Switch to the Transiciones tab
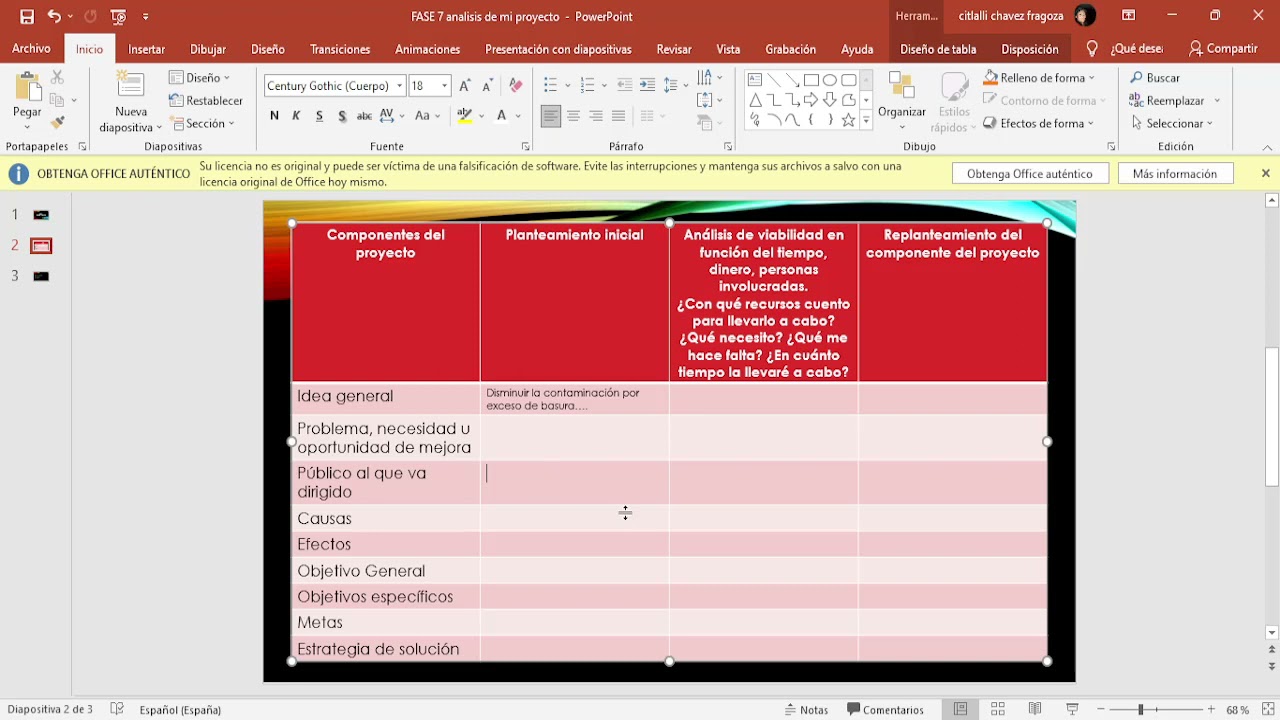The image size is (1280, 720). pos(340,49)
